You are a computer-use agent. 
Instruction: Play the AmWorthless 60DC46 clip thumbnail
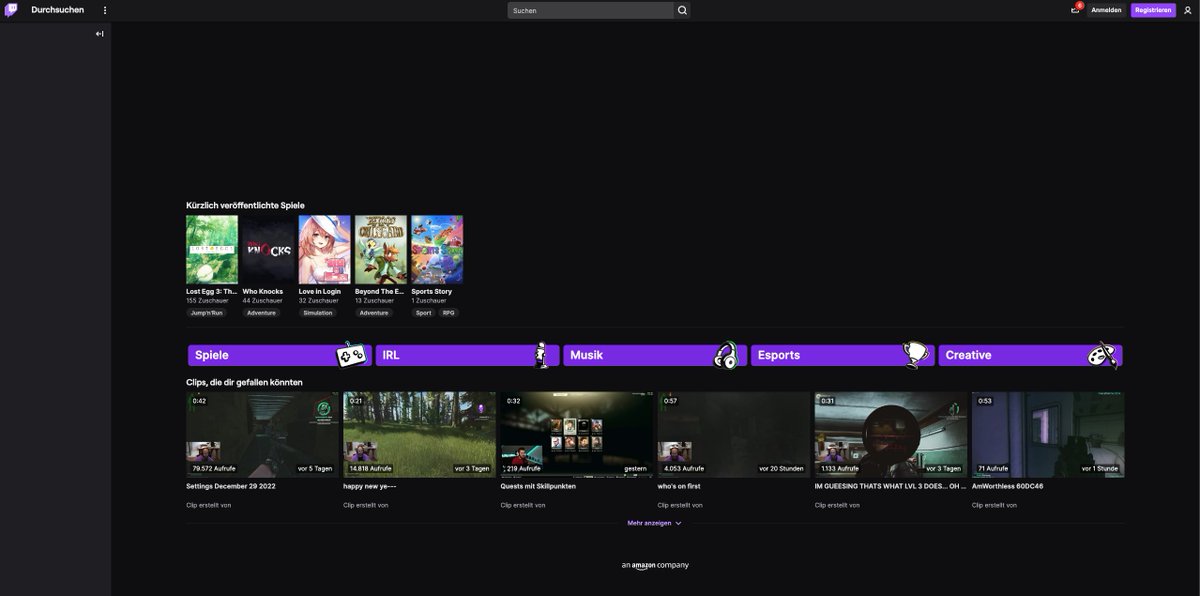click(1048, 434)
